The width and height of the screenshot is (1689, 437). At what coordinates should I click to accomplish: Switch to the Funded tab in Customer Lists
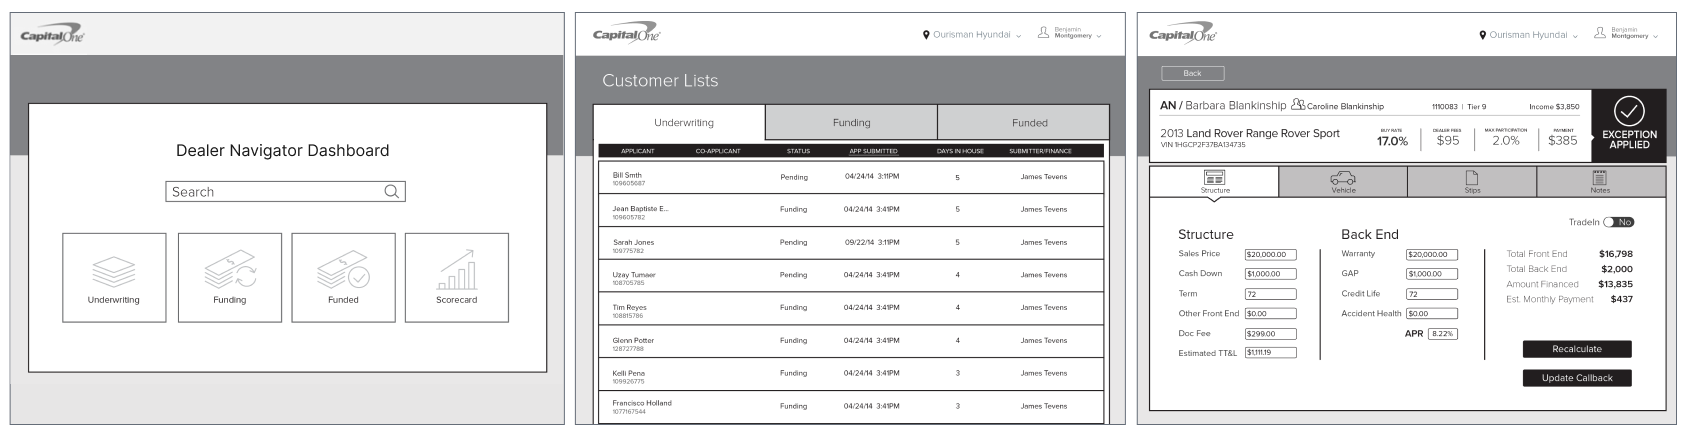tap(1024, 122)
